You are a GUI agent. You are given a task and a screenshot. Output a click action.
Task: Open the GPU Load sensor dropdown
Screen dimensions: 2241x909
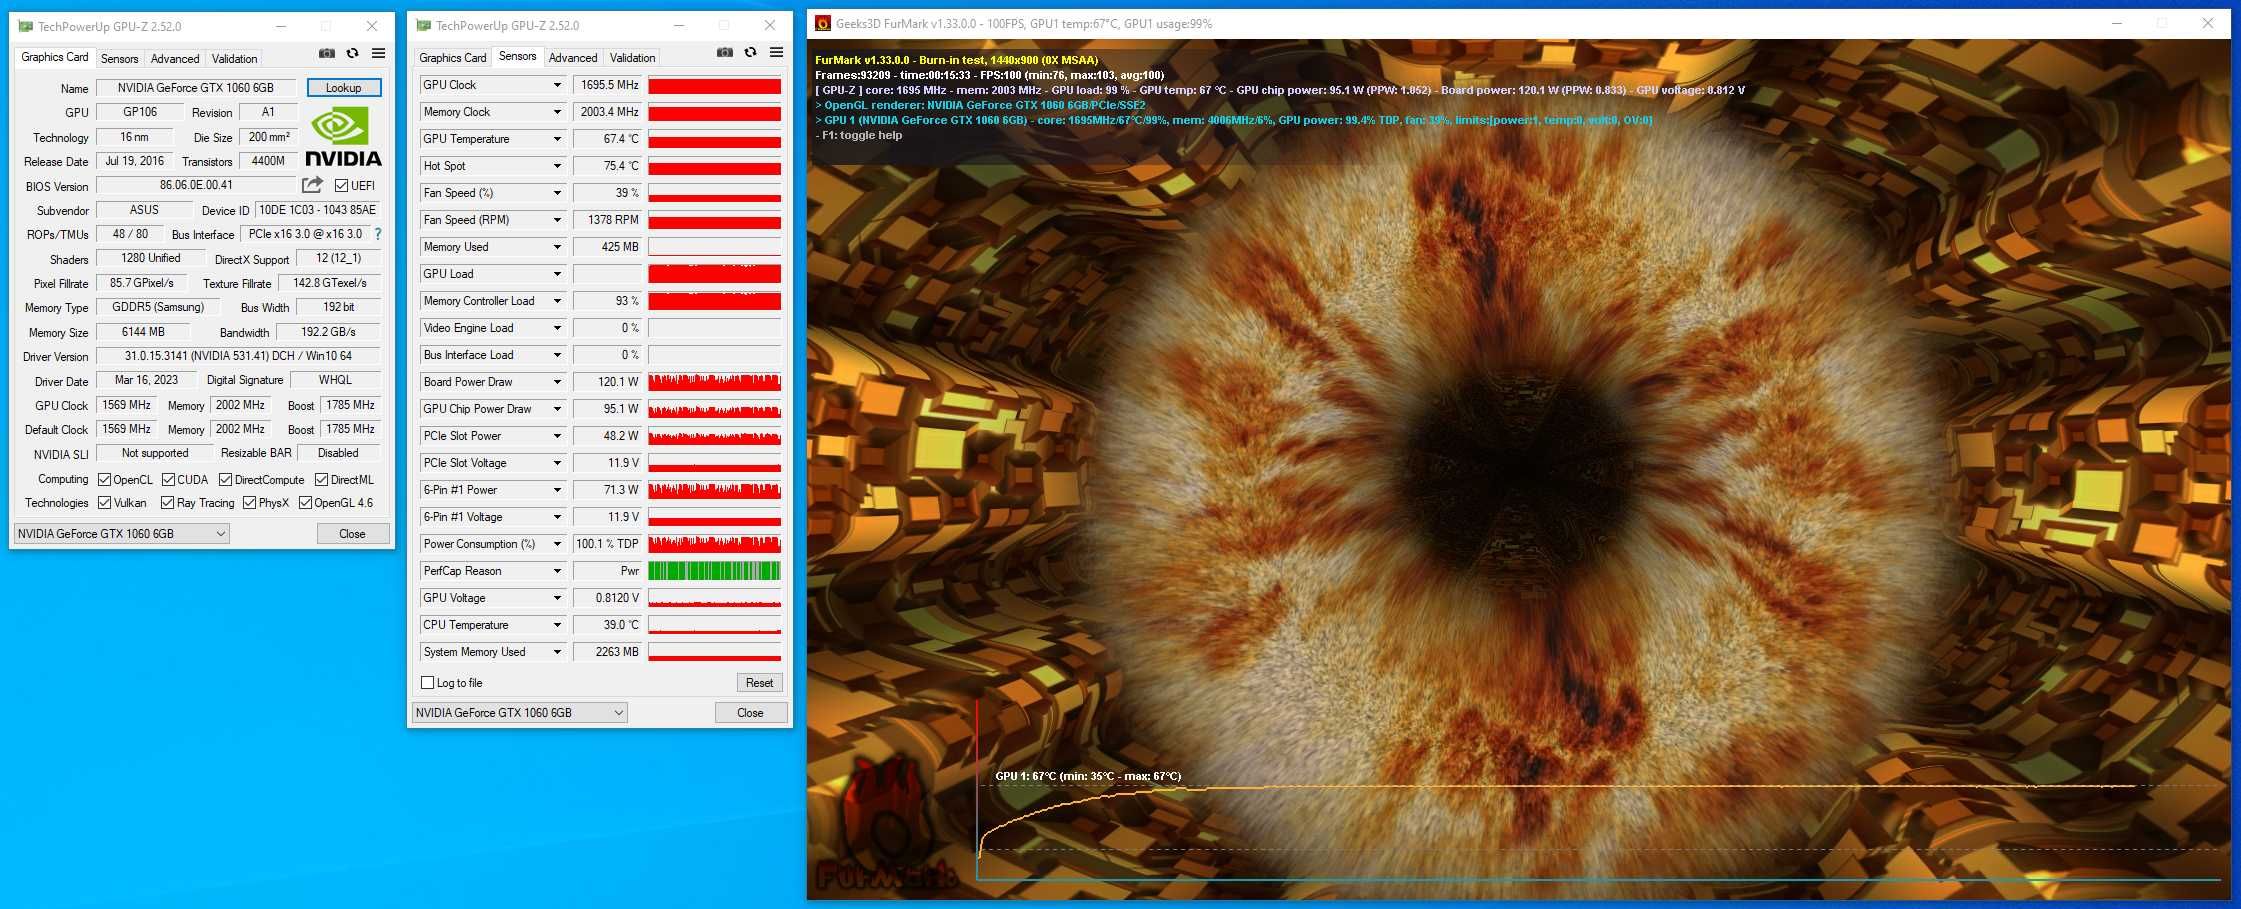pyautogui.click(x=557, y=274)
